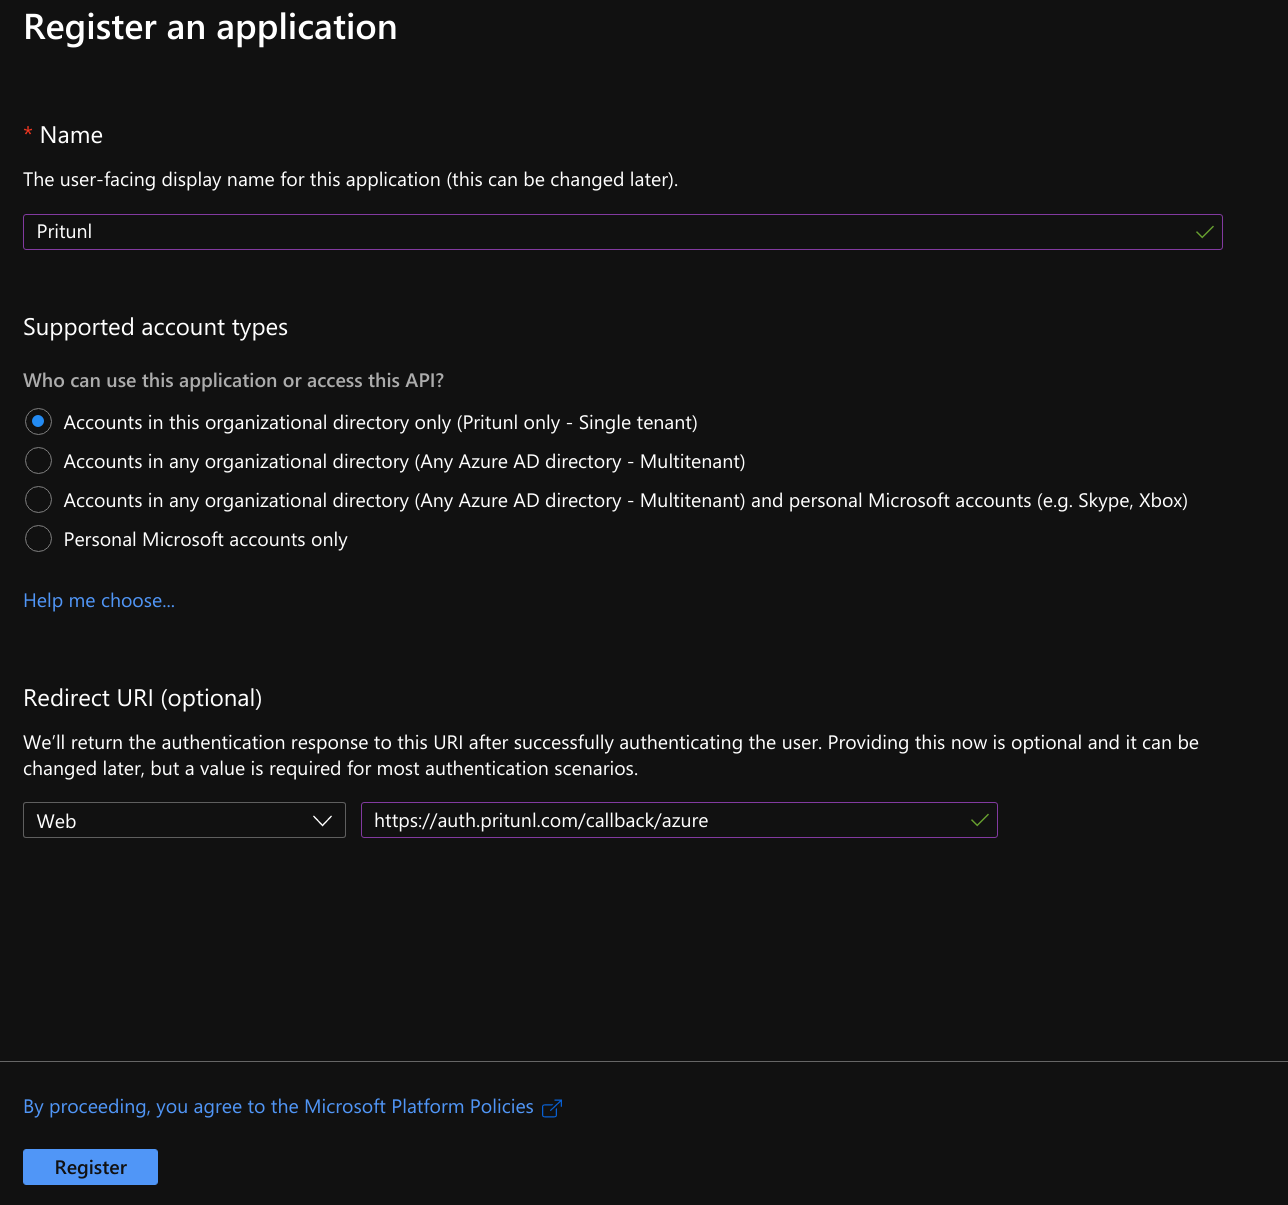Click the Redirect URI input field
Screen dimensions: 1288x1205
pyautogui.click(x=679, y=820)
